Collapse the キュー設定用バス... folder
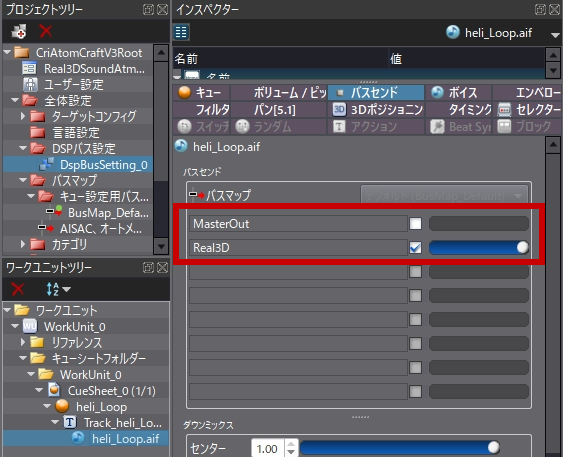 click(x=31, y=196)
